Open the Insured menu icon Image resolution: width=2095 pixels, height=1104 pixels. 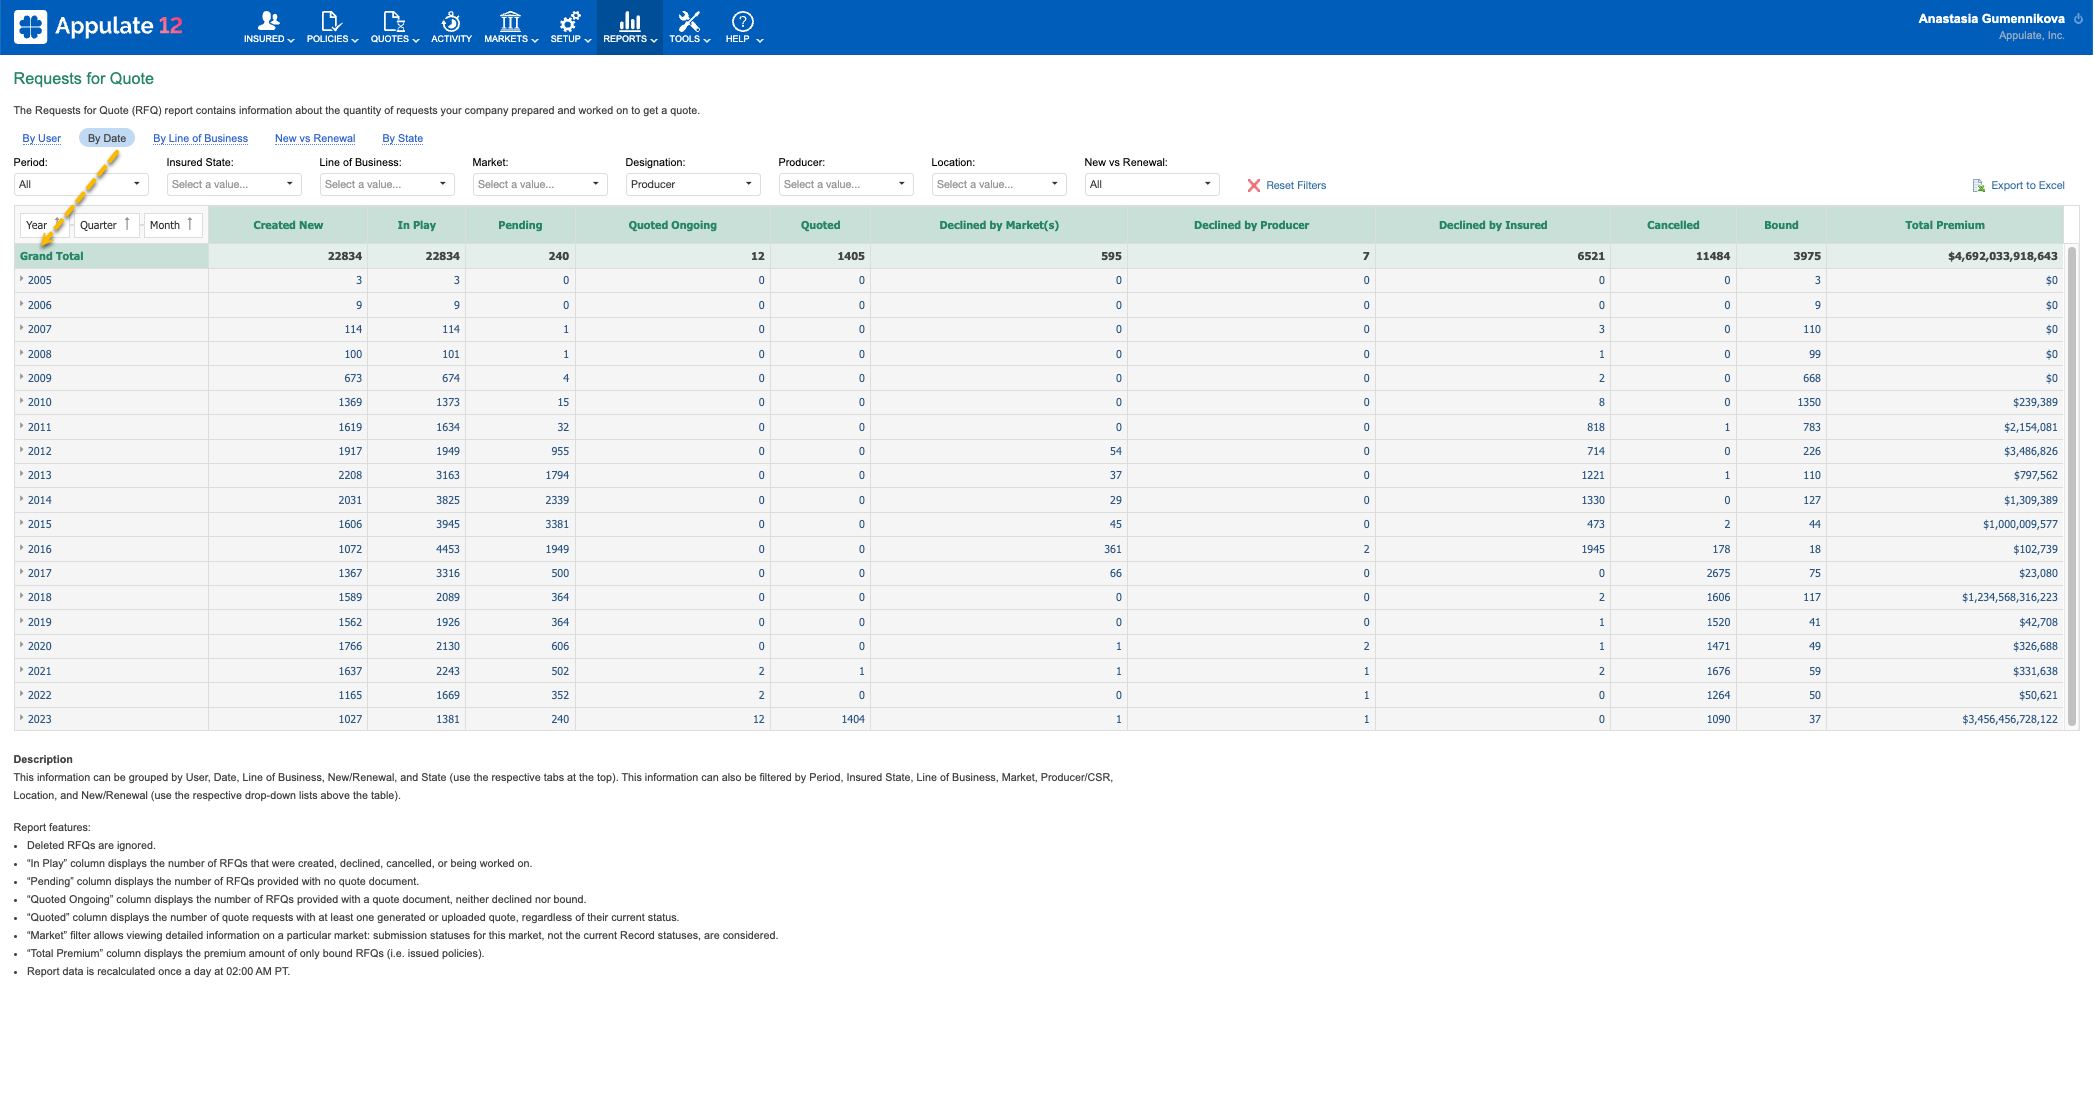pos(265,20)
